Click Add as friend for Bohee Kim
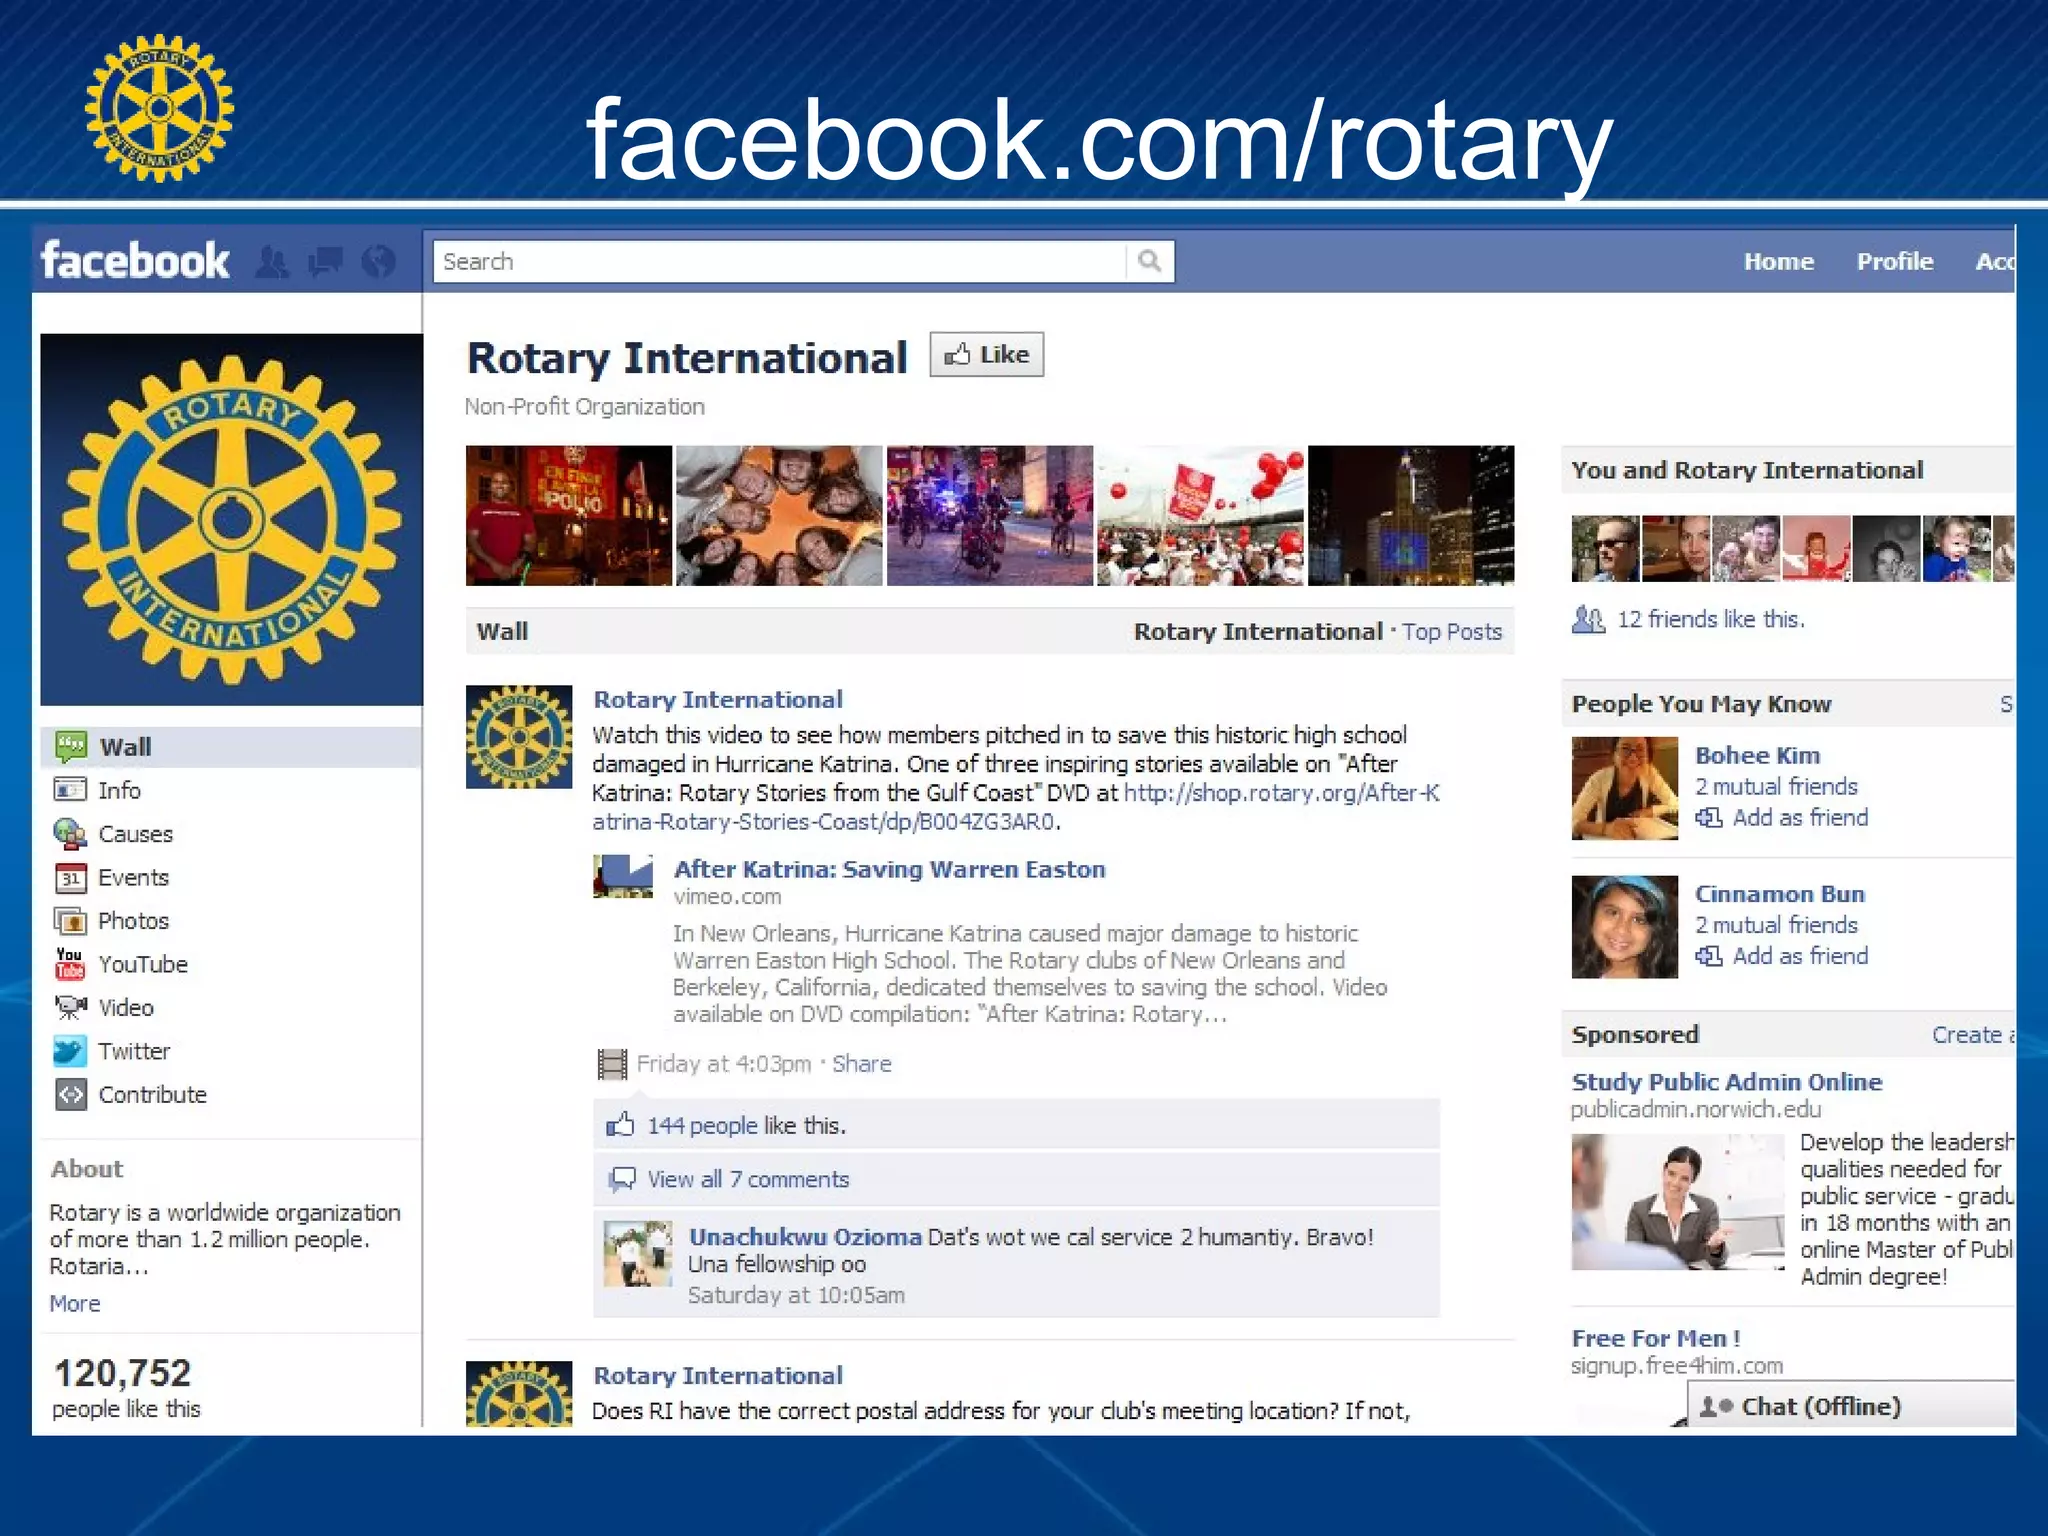Viewport: 2048px width, 1536px height. [1800, 818]
